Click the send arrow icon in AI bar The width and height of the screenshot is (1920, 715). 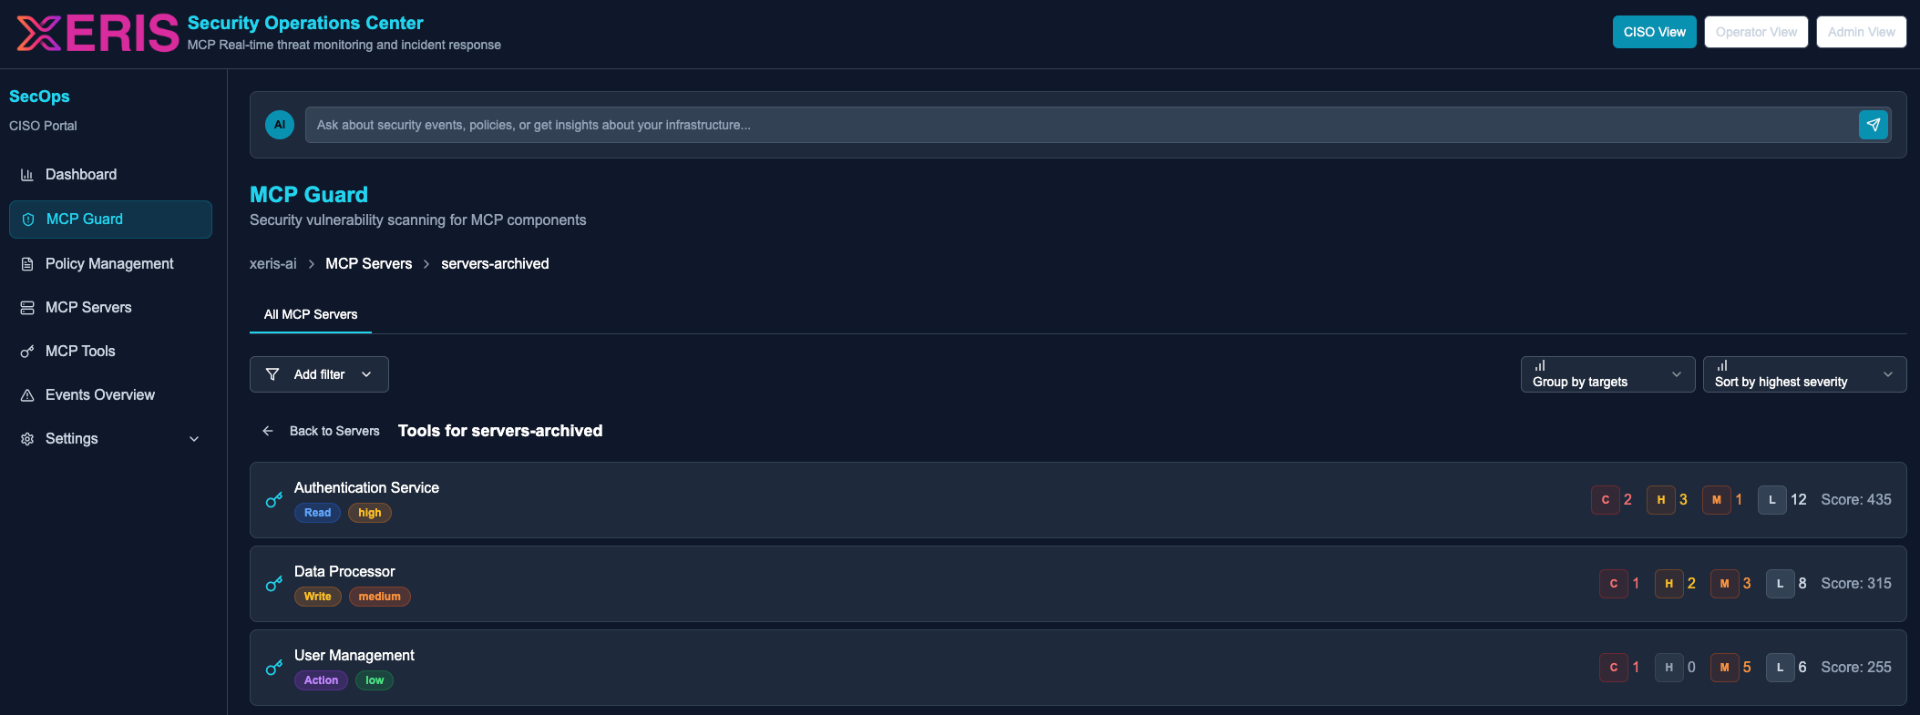click(x=1872, y=125)
